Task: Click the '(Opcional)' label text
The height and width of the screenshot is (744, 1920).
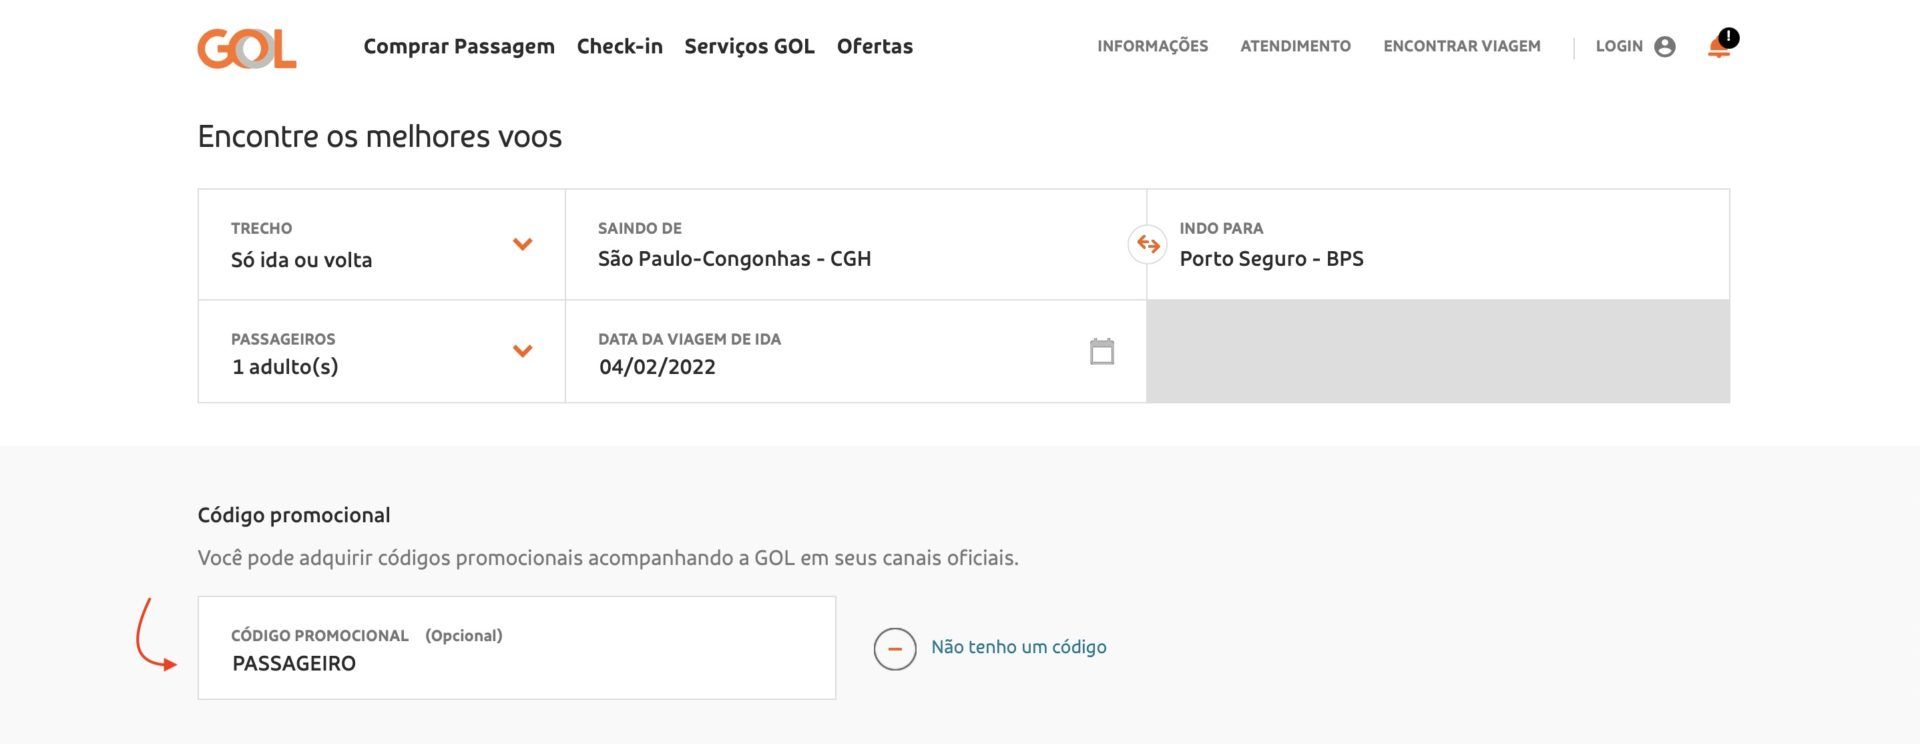Action: 464,635
